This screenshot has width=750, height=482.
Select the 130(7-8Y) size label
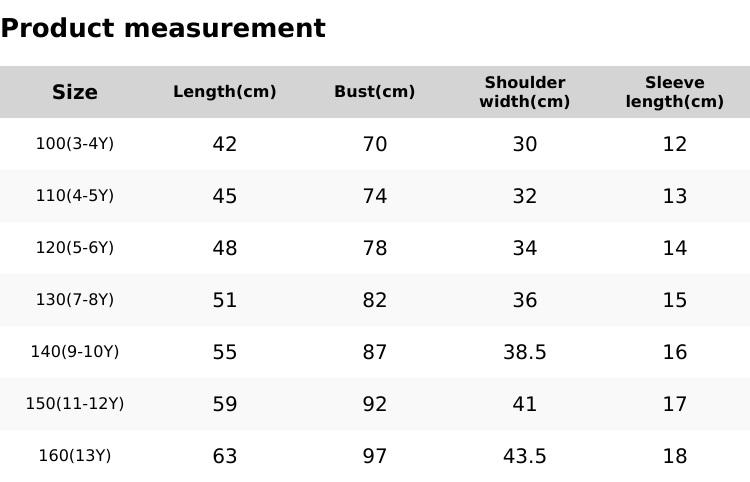(75, 300)
